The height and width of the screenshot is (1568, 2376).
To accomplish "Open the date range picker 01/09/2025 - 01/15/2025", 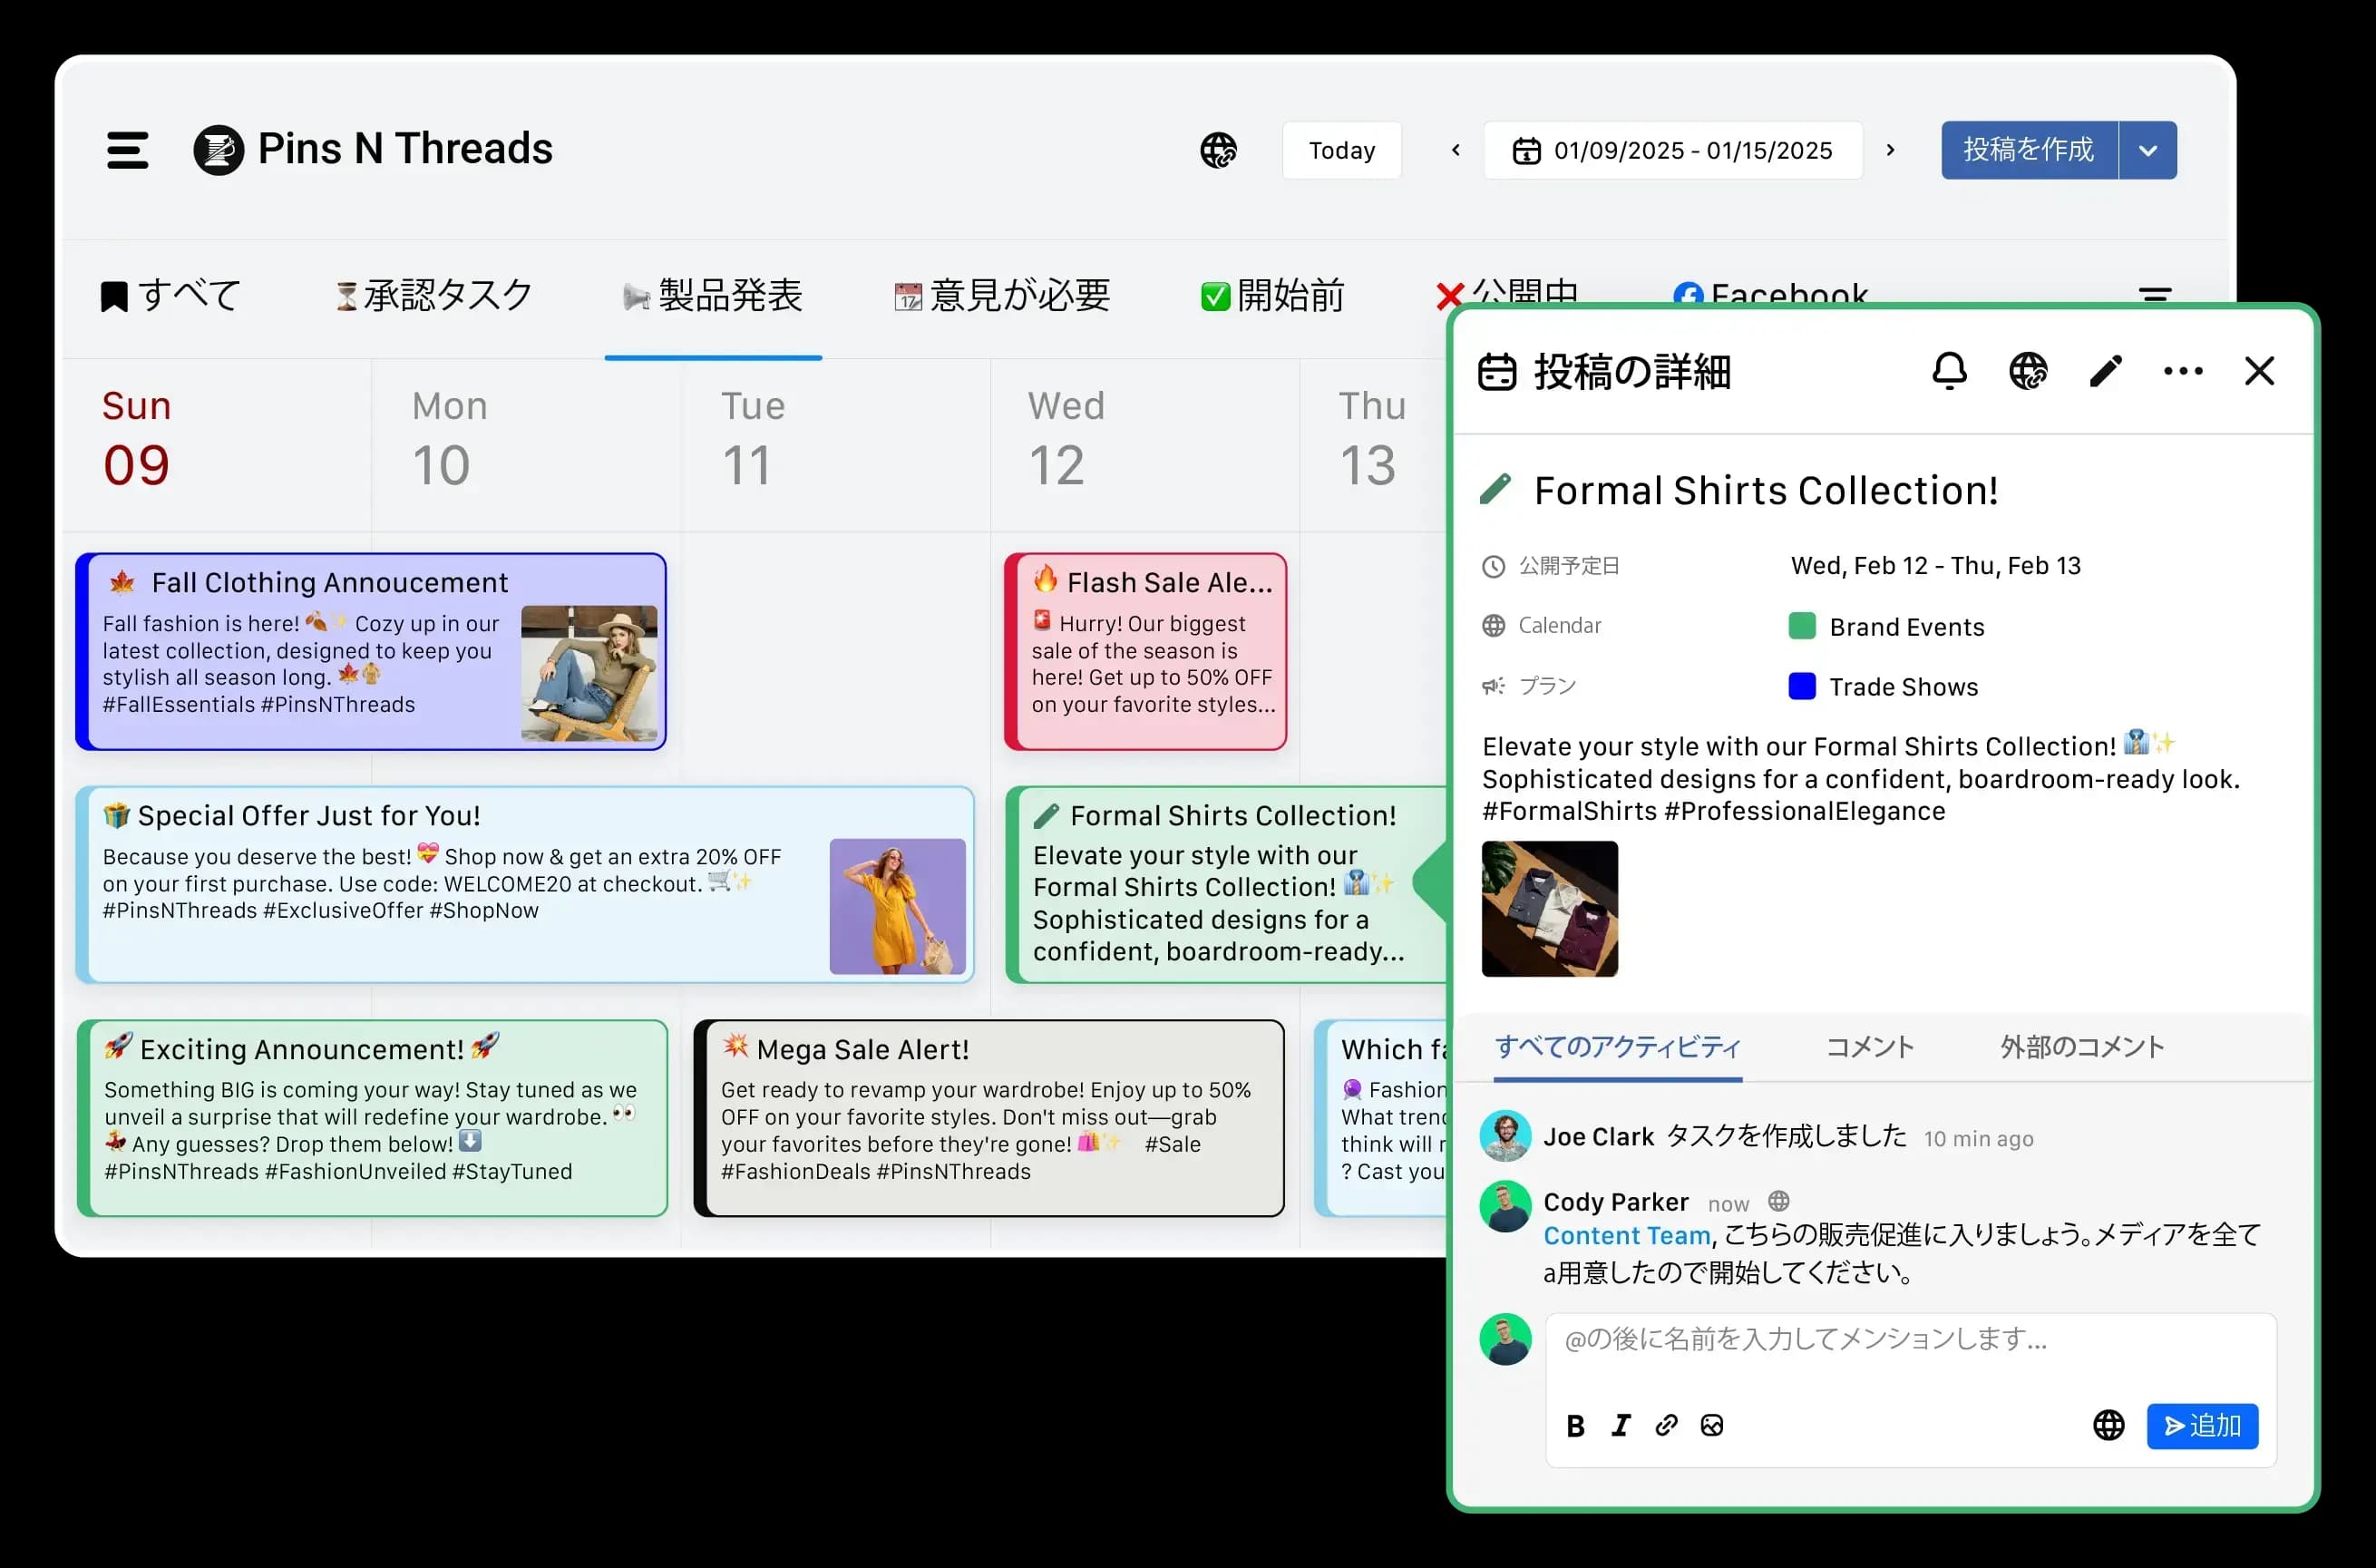I will (1673, 150).
